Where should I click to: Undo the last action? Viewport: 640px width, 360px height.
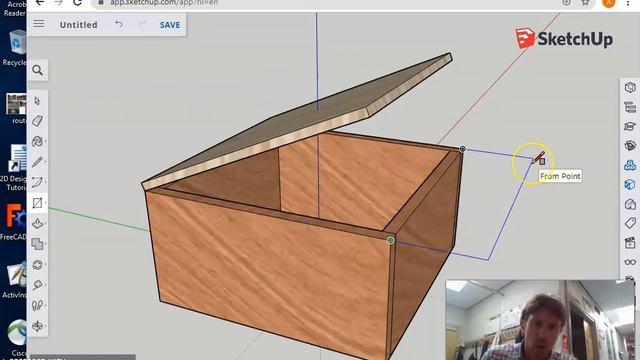119,24
